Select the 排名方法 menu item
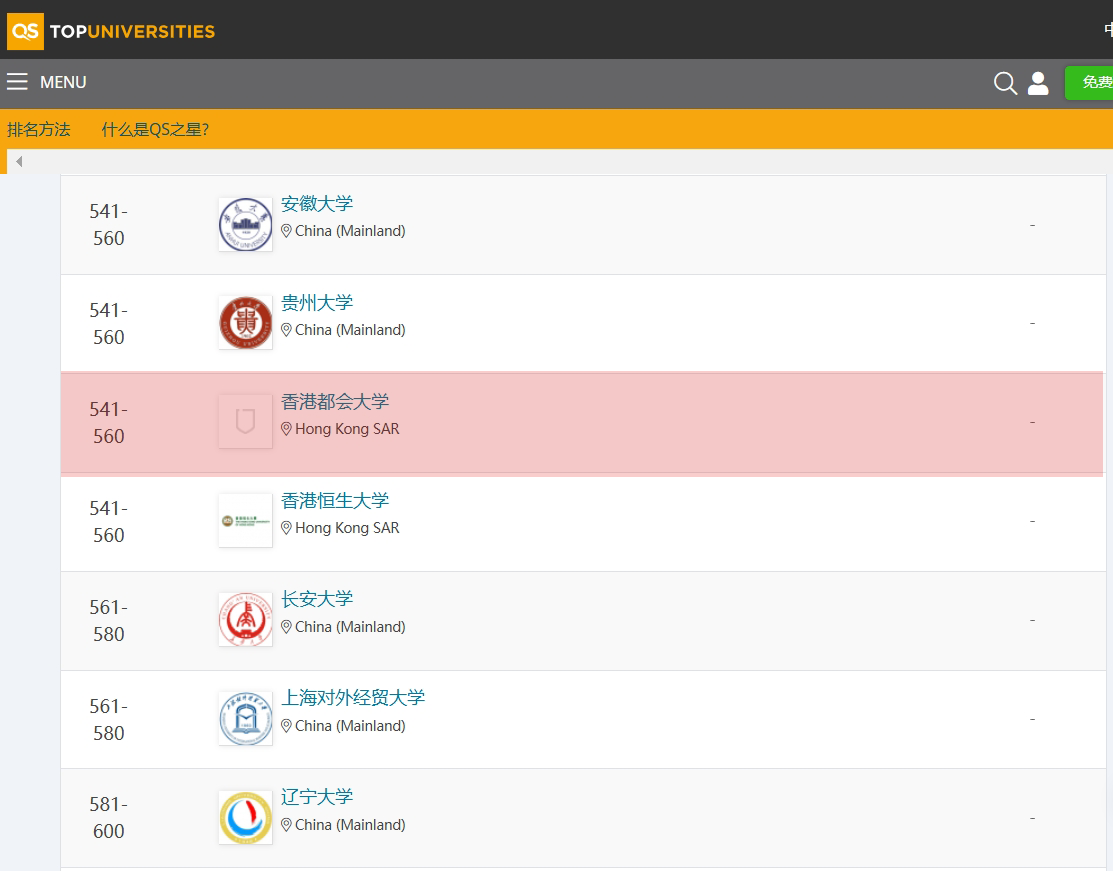 [x=38, y=129]
